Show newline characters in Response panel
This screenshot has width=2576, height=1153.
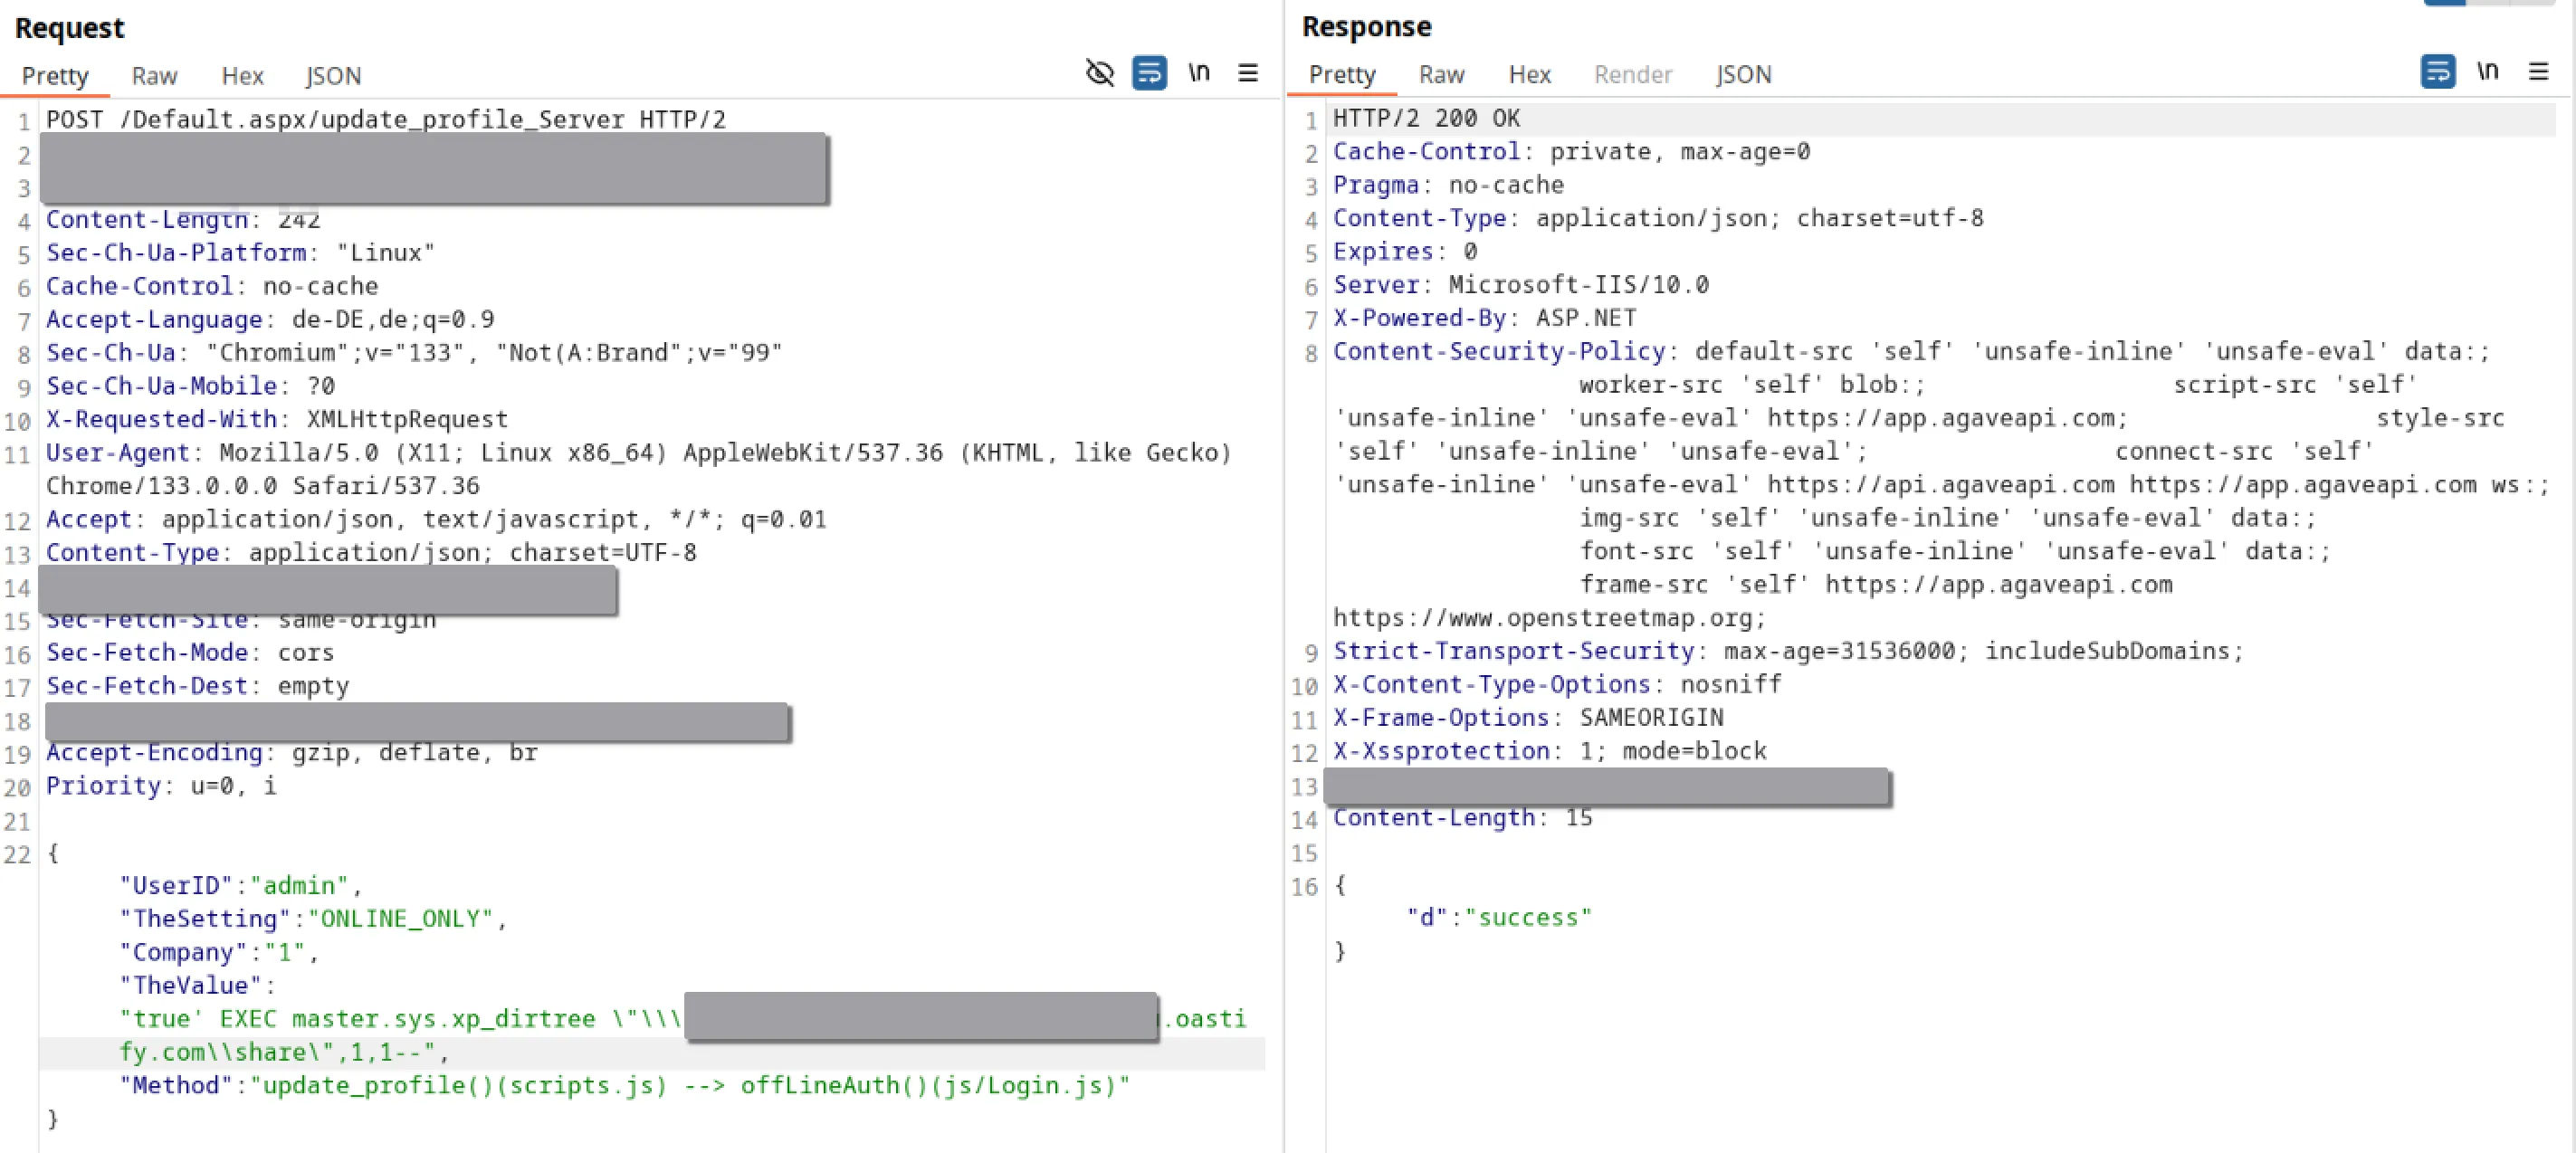(2487, 71)
